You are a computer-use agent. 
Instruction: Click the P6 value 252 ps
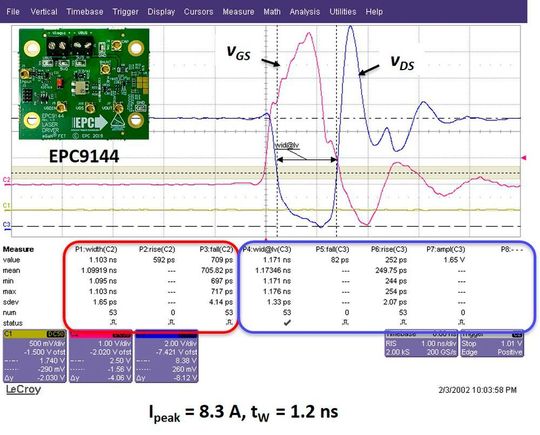[396, 260]
